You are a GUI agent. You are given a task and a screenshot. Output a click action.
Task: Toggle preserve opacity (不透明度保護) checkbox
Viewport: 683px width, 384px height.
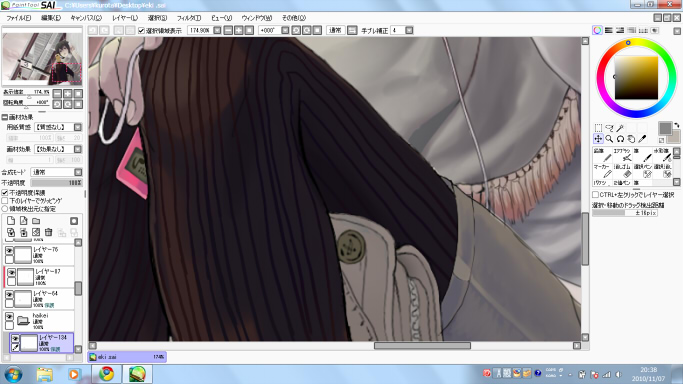point(5,192)
